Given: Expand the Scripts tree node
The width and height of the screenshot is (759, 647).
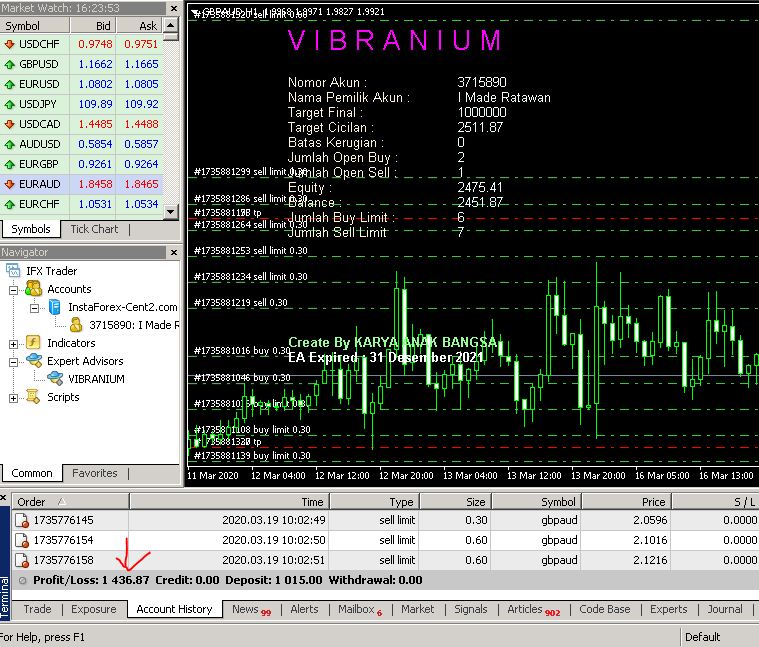Looking at the screenshot, I should point(15,397).
